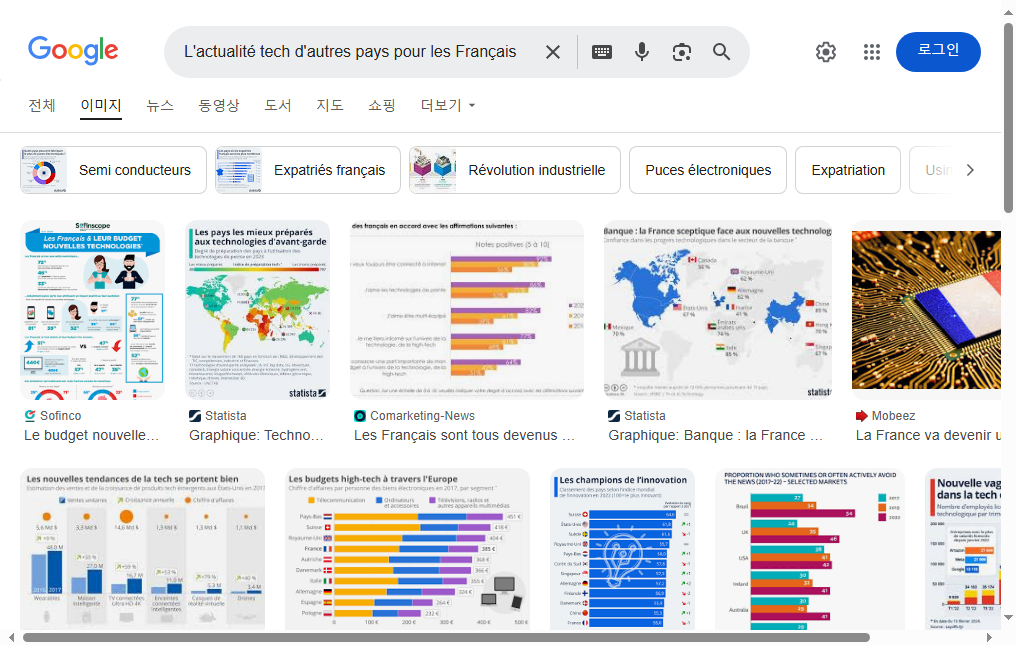
Task: Open Nouvelle vague dans la tech image
Action: tap(964, 549)
